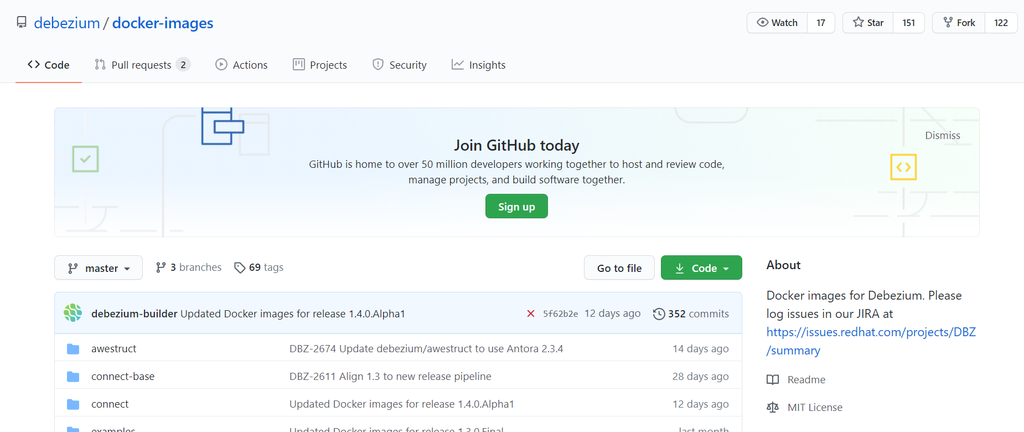The image size is (1024, 432).
Task: Star the docker-images repository
Action: pos(868,23)
